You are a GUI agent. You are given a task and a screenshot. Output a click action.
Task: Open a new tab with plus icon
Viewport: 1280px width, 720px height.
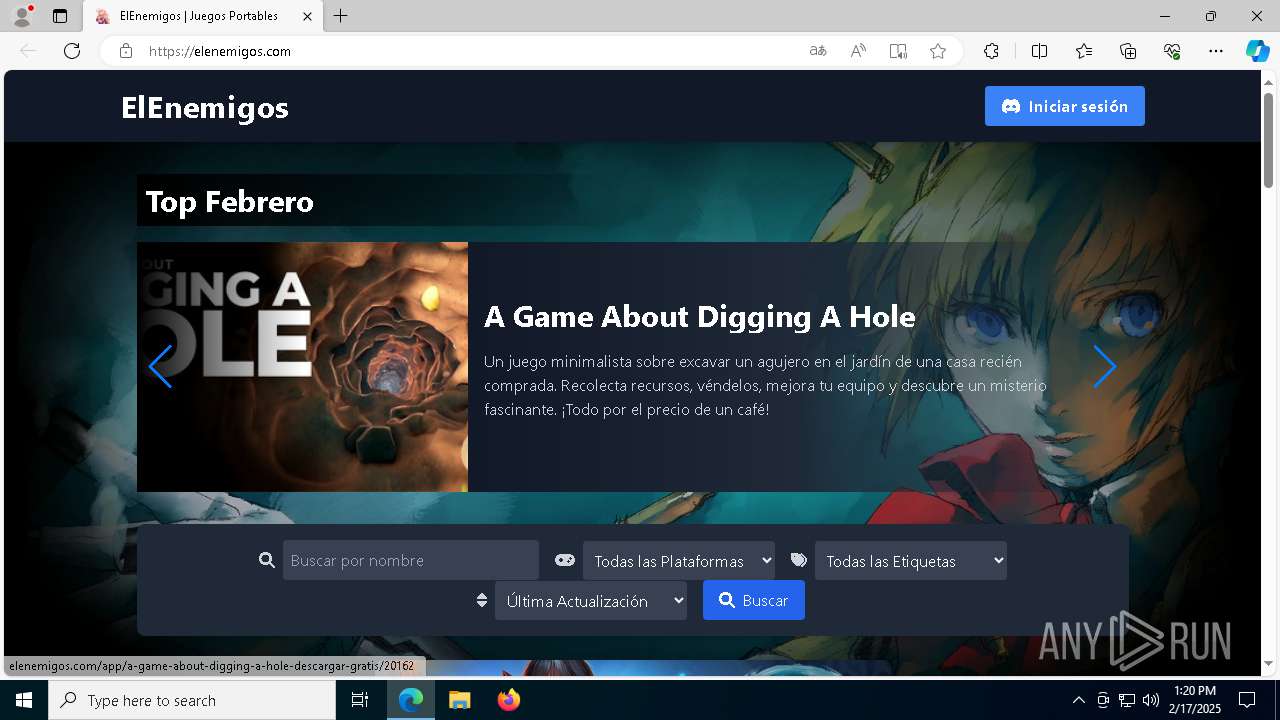click(x=341, y=16)
